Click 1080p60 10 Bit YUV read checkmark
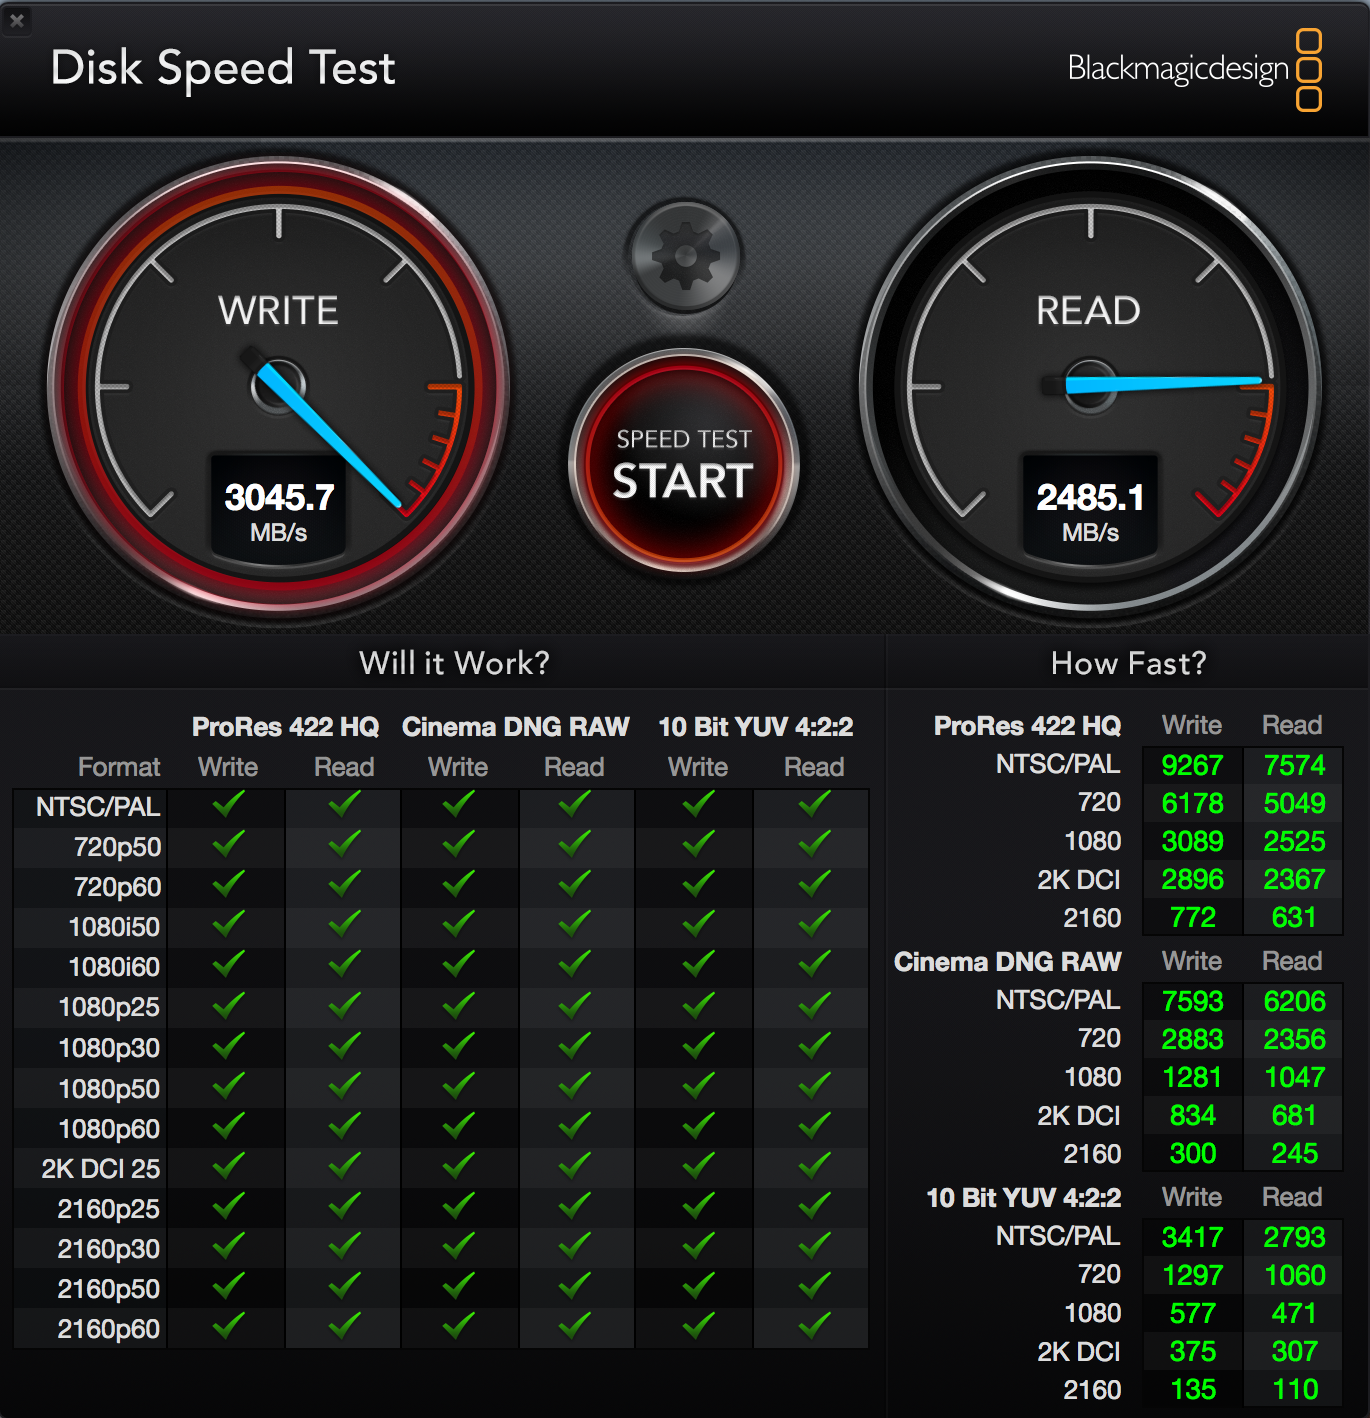 (814, 1126)
